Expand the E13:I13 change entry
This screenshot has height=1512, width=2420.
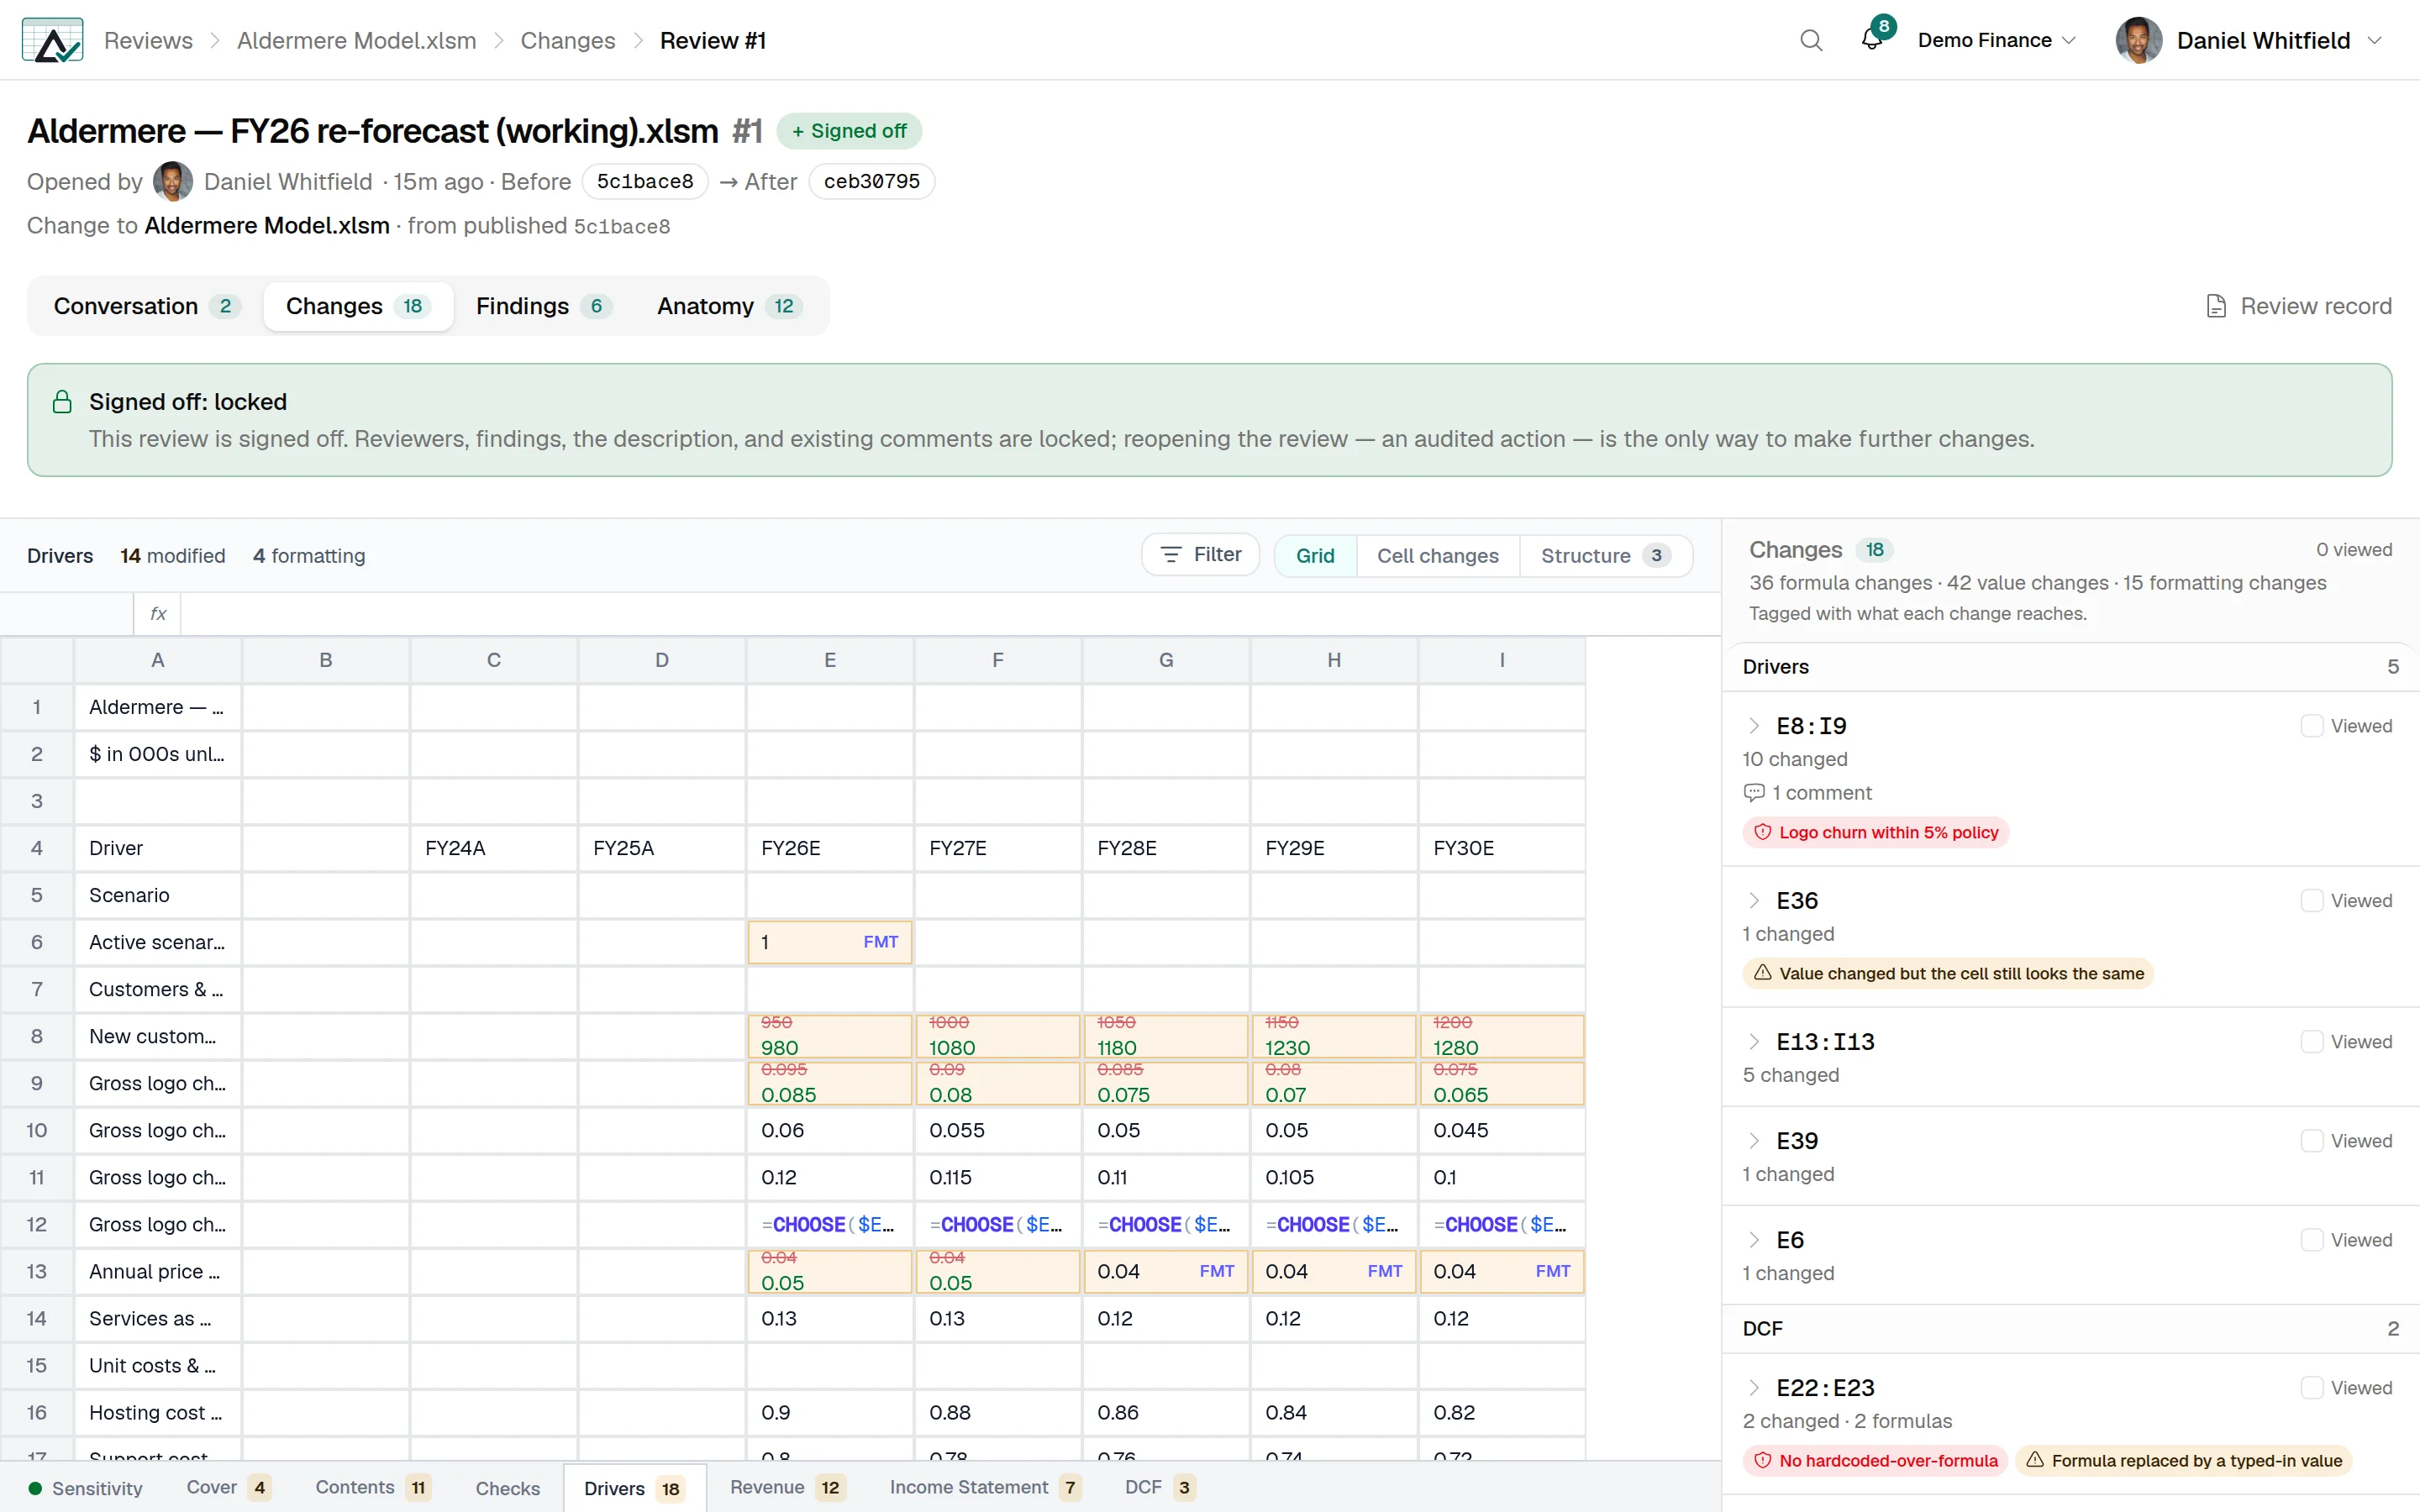point(1753,1042)
